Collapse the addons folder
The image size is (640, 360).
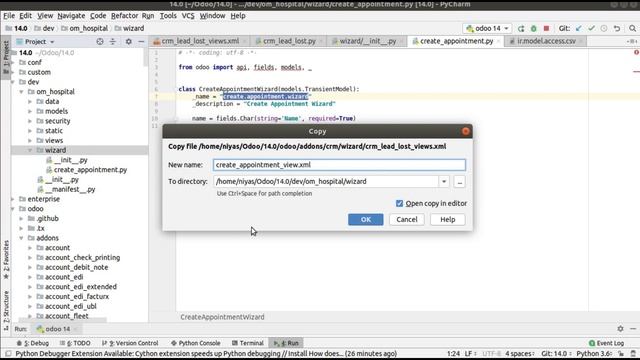pyautogui.click(x=21, y=238)
